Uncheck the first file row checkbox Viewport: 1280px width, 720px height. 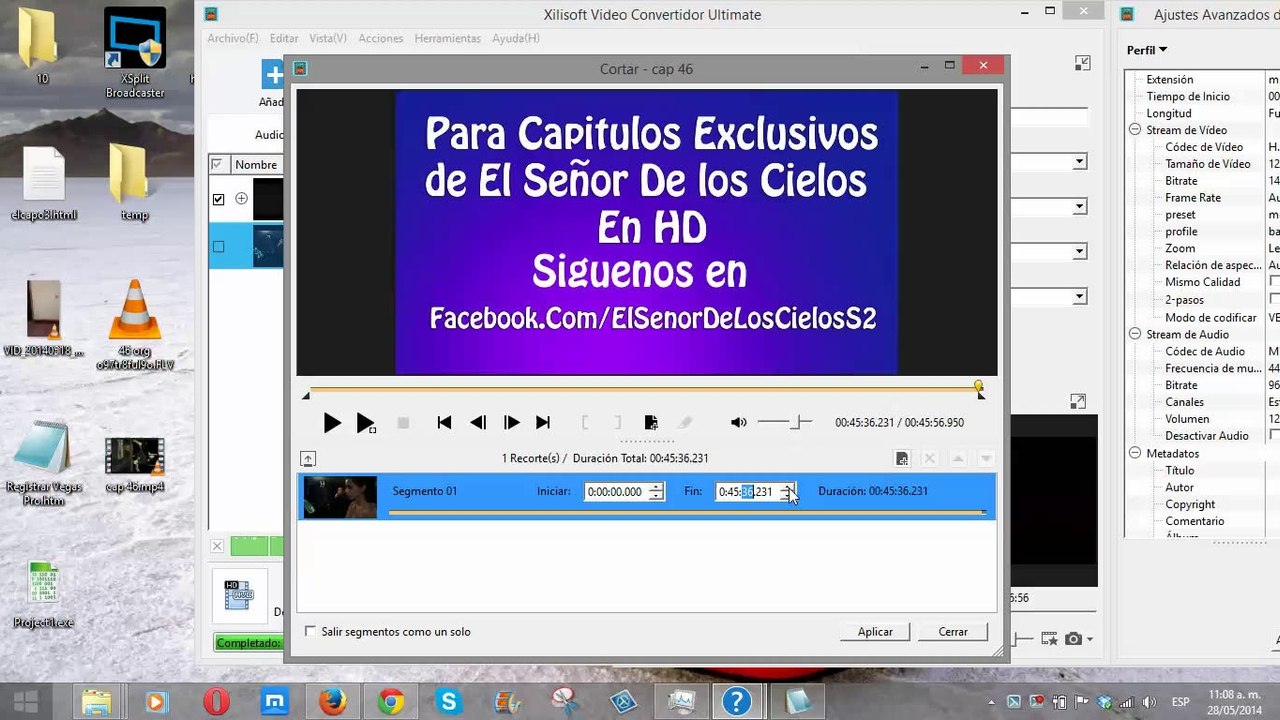pyautogui.click(x=219, y=199)
